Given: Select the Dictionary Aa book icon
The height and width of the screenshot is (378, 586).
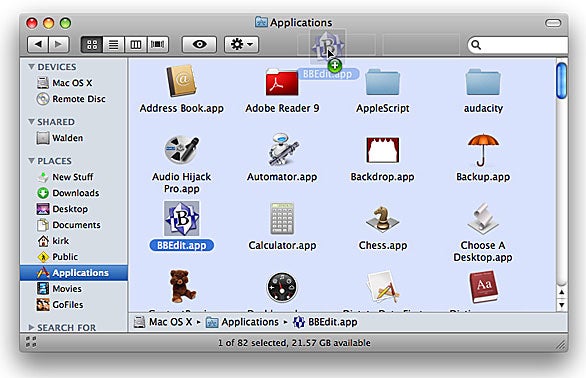Looking at the screenshot, I should coord(484,287).
